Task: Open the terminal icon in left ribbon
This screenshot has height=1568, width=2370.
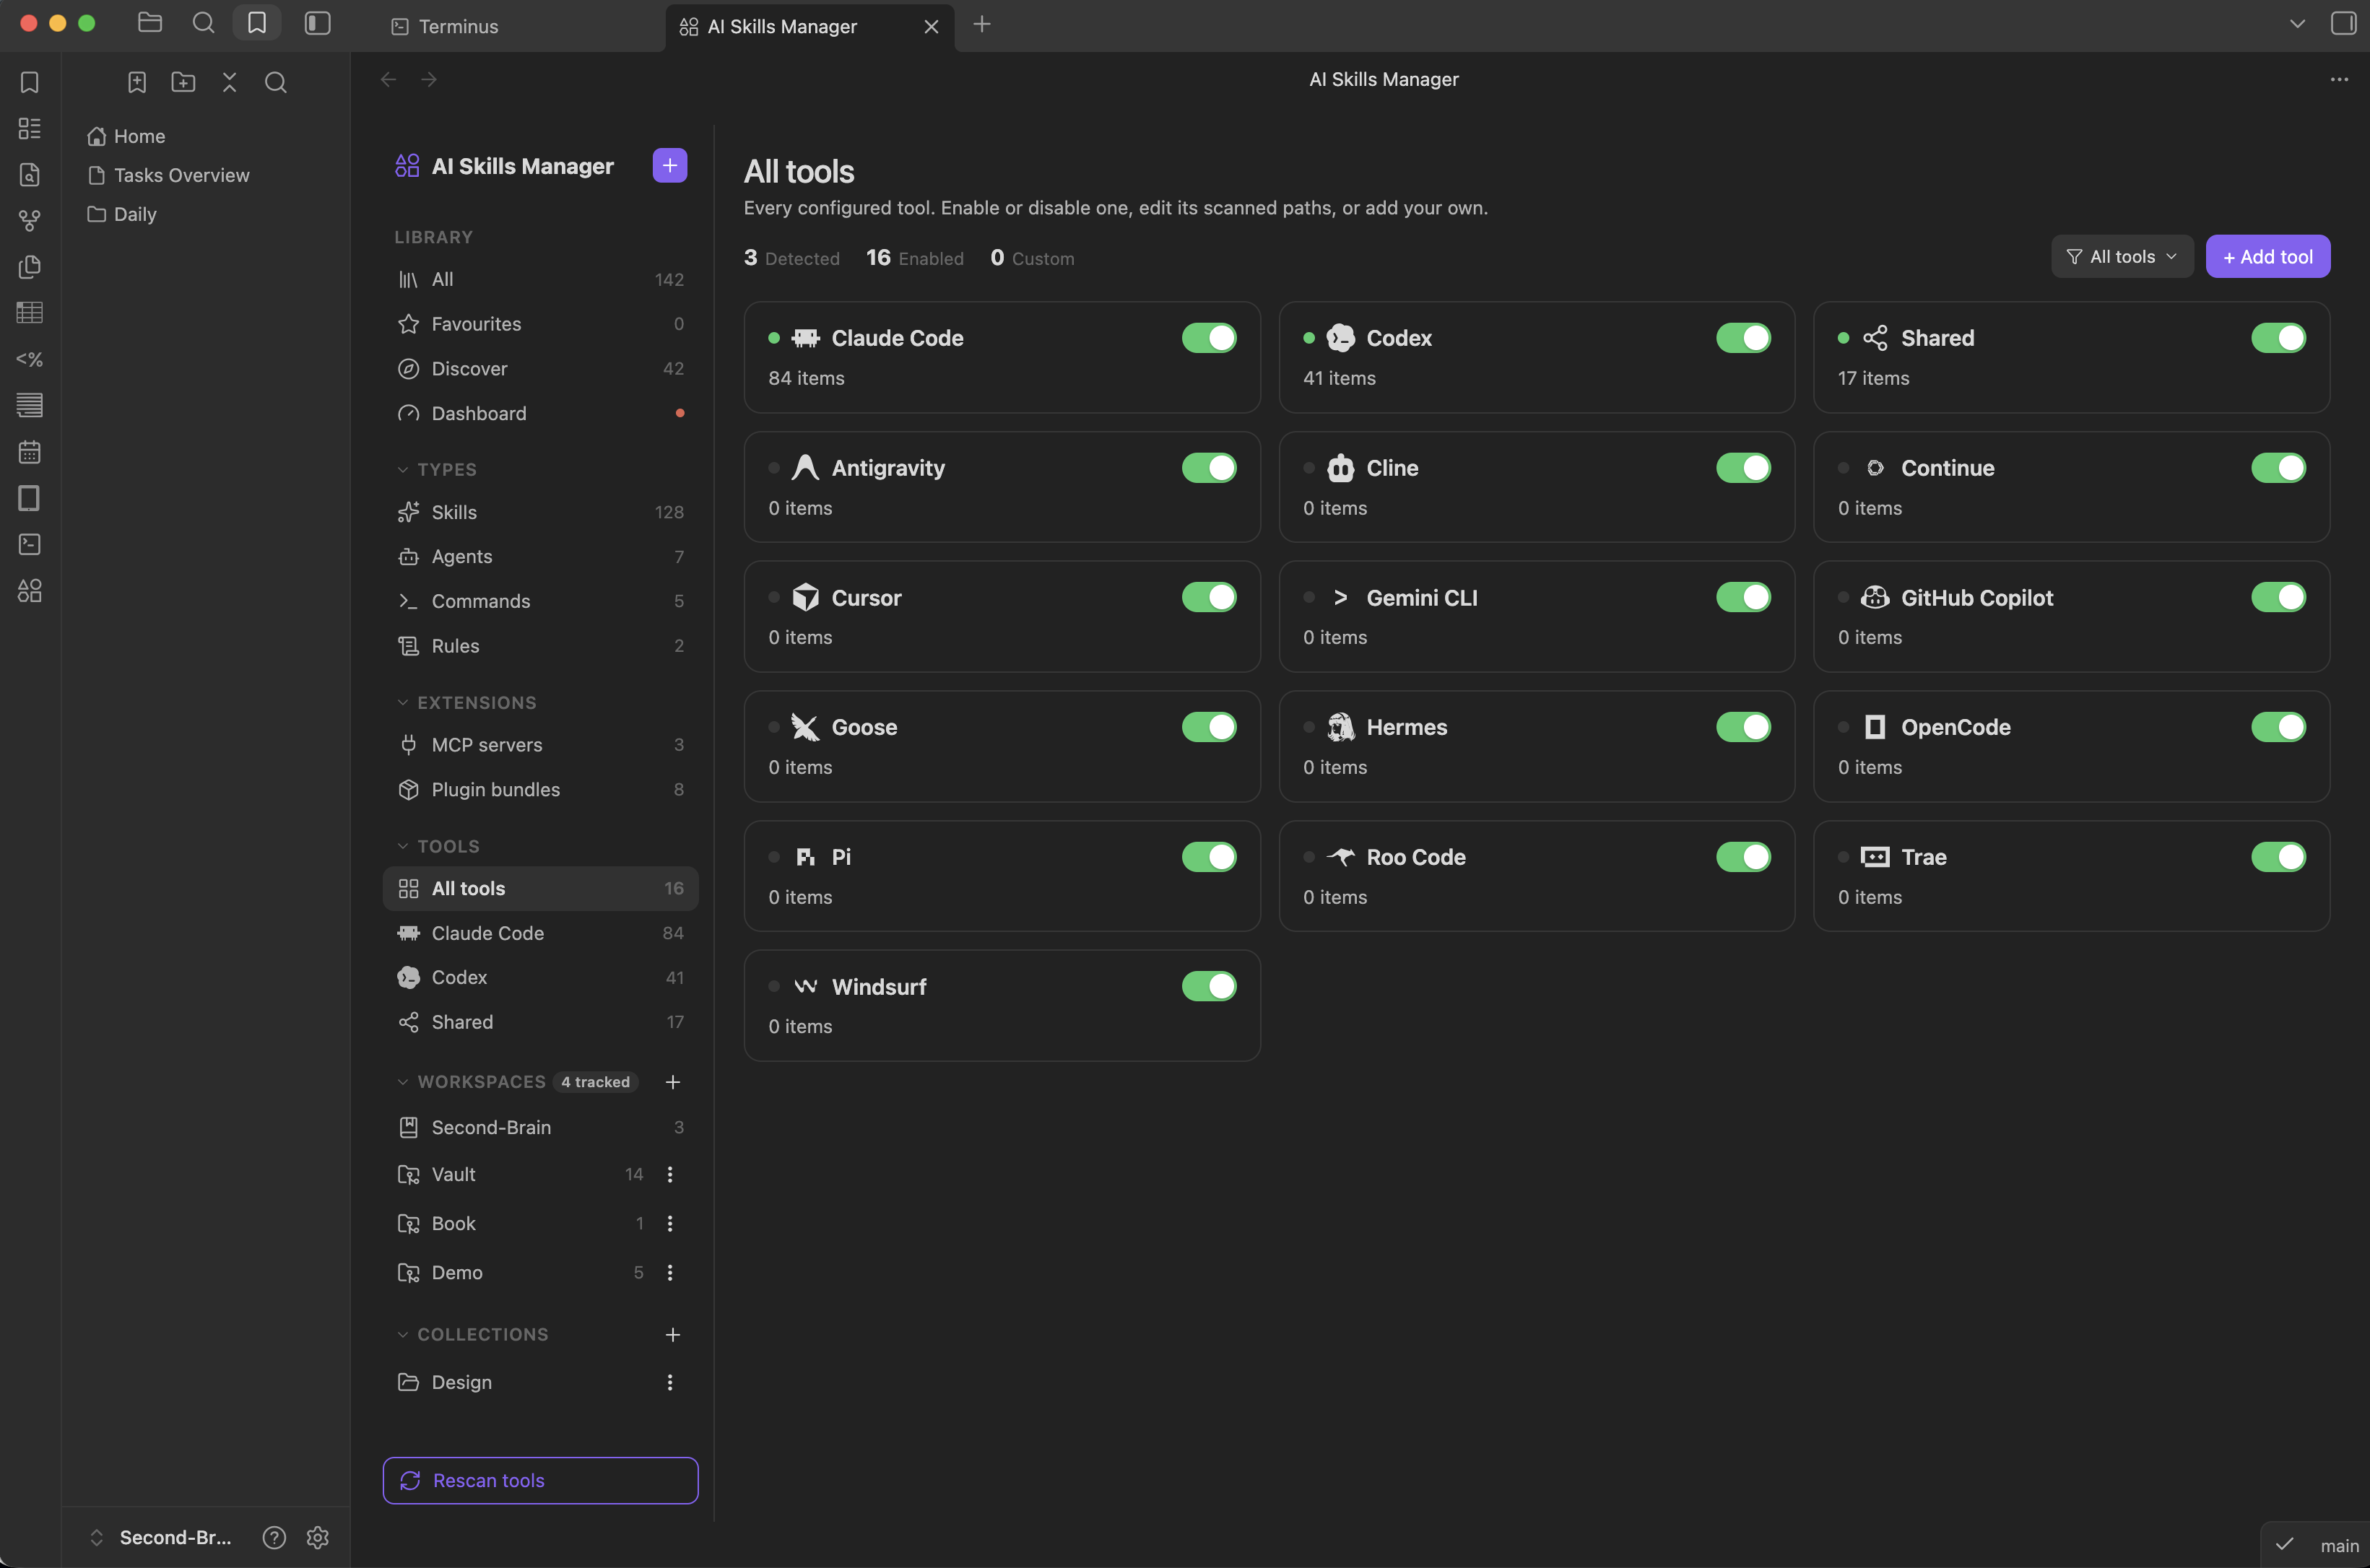Action: tap(30, 544)
